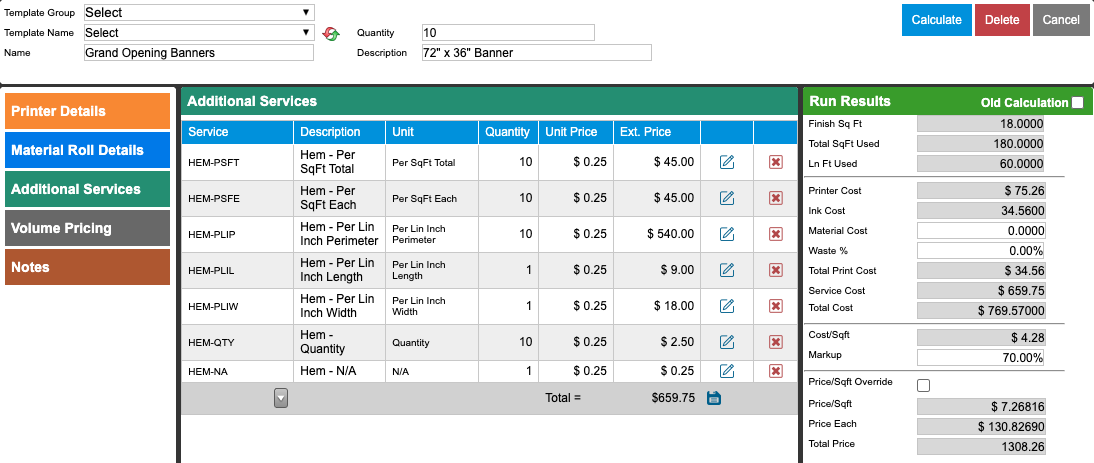This screenshot has height=463, width=1094.
Task: Click the Total SqFt Used value 180.0000
Action: (981, 144)
